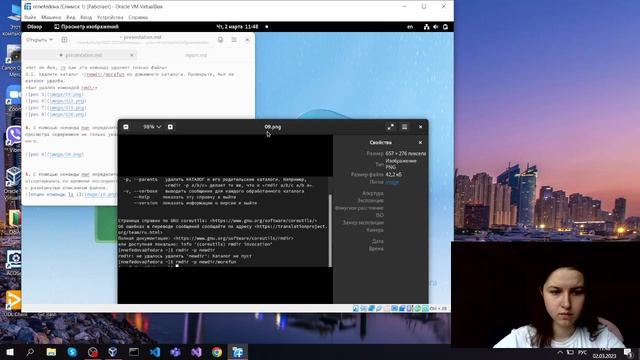
Task: Open VirtualBox cube icon in taskbar
Action: pos(113,352)
